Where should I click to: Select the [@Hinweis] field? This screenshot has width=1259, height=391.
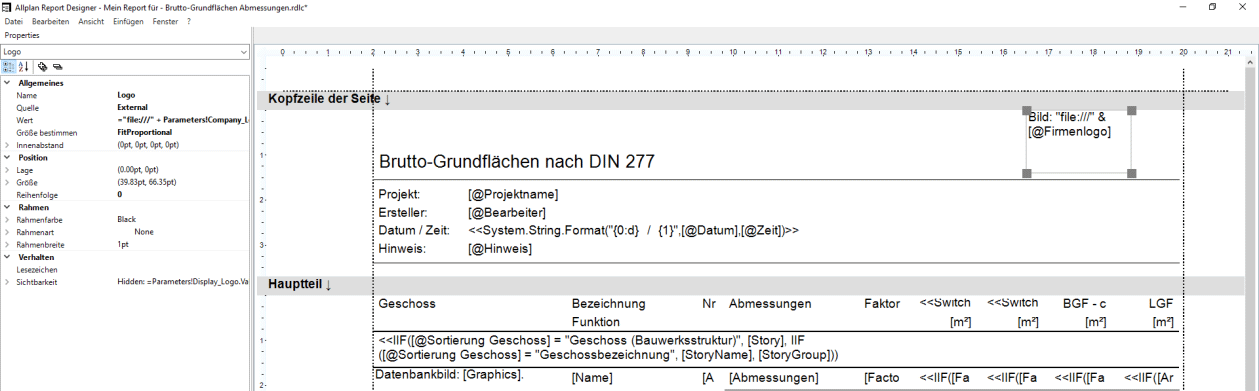pos(500,248)
